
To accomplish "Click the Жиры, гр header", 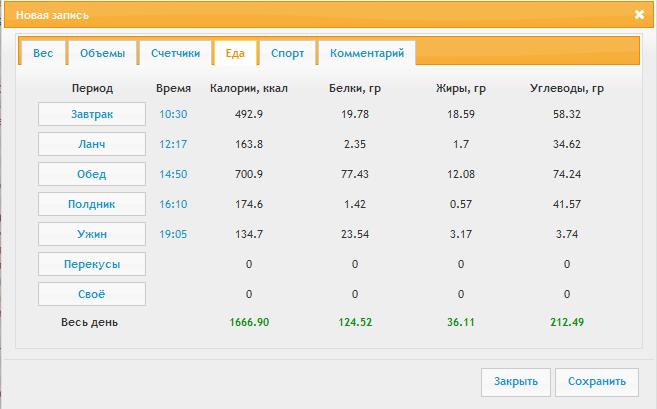I will tap(461, 88).
